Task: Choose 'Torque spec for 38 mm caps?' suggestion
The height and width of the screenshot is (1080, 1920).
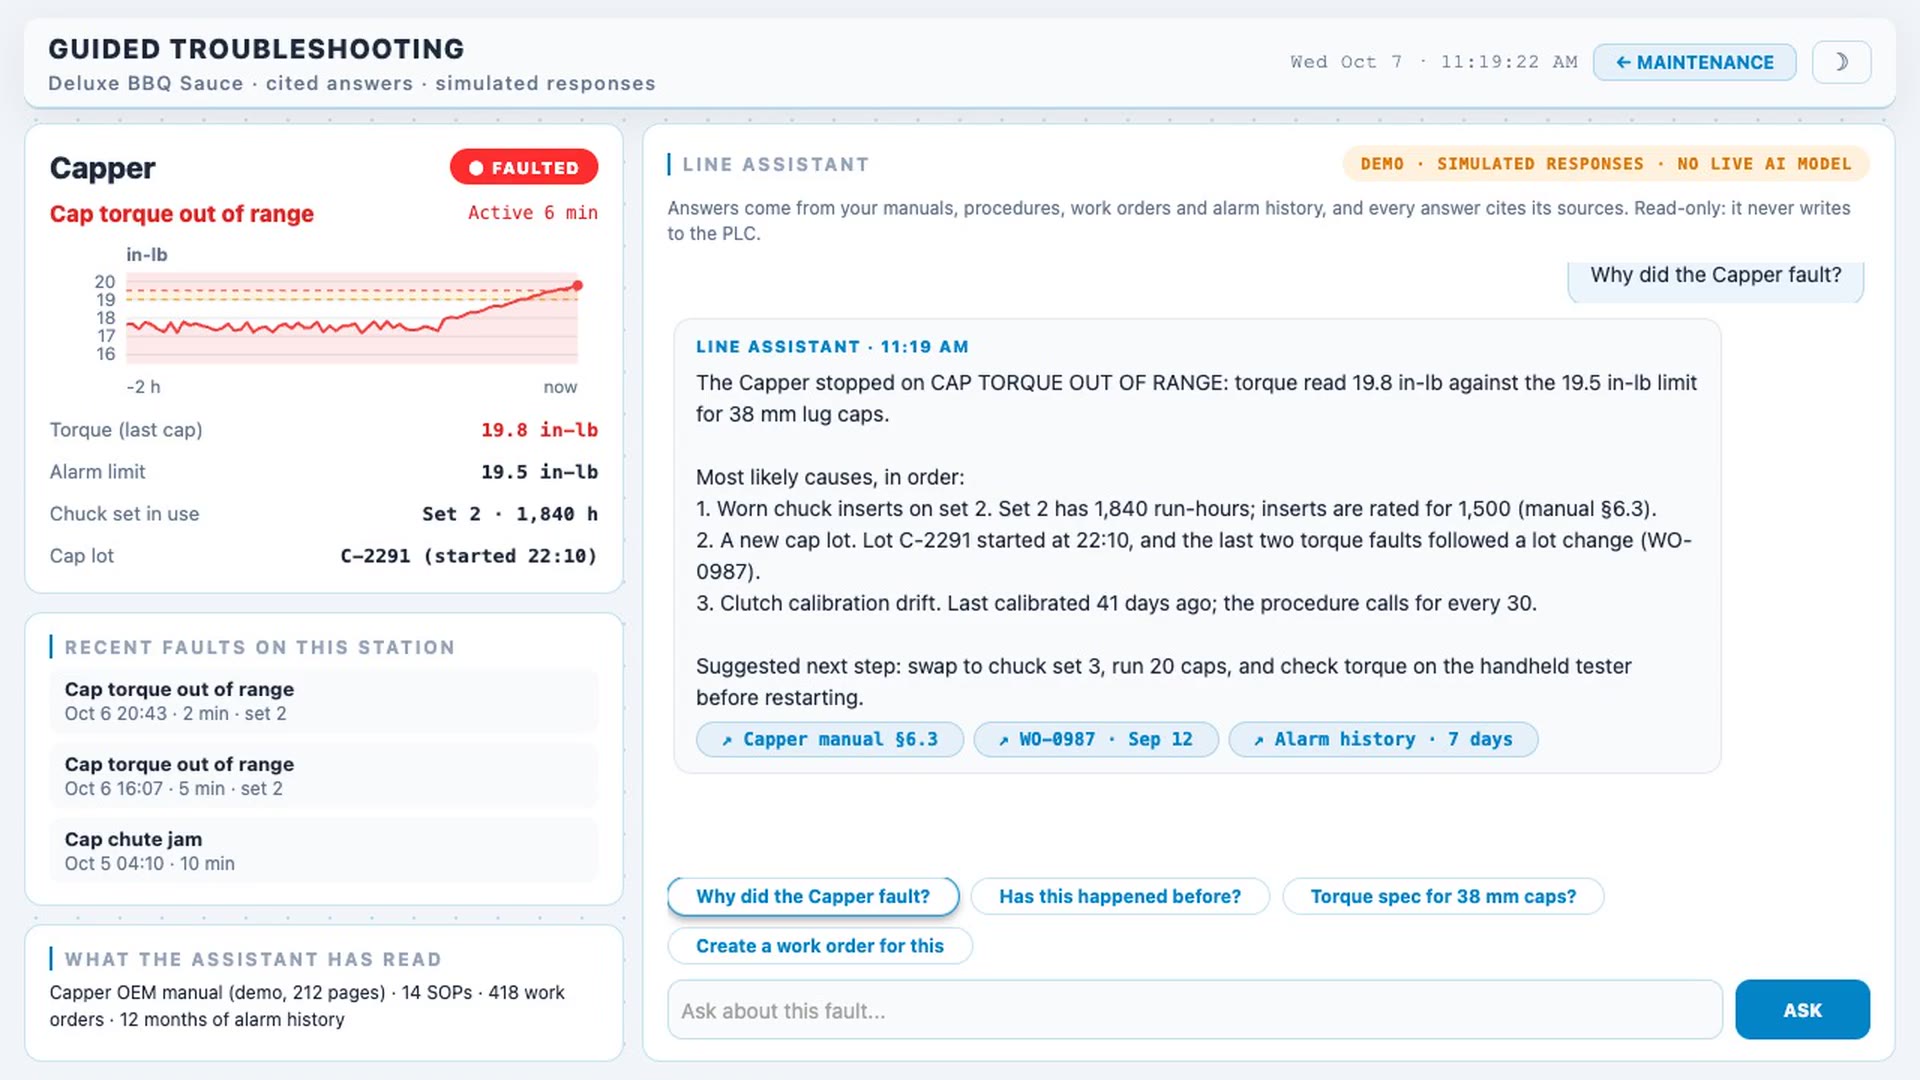Action: click(1443, 896)
